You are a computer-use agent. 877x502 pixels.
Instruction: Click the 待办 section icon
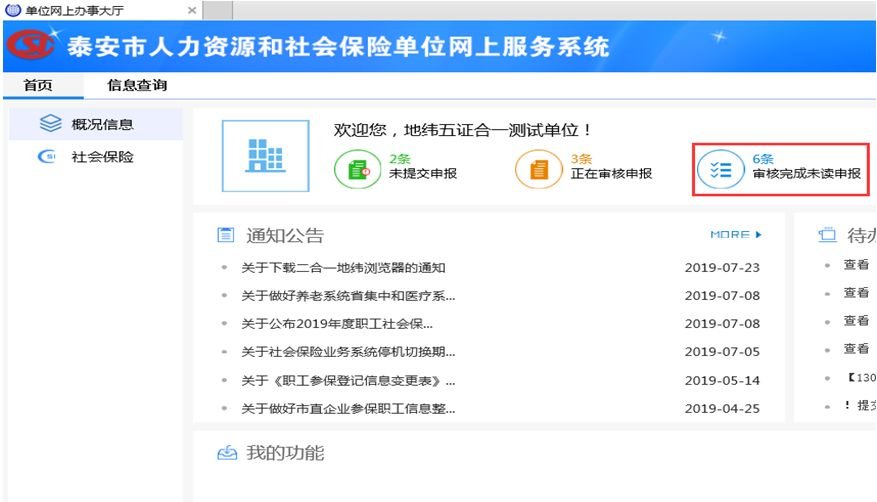point(827,235)
